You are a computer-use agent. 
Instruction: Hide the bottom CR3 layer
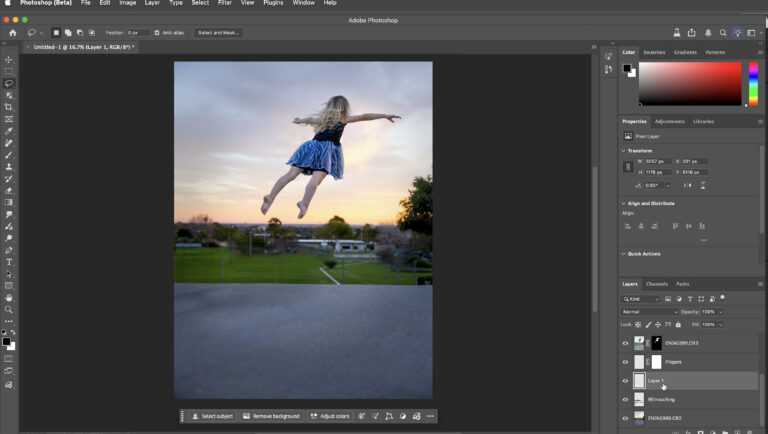pyautogui.click(x=625, y=418)
